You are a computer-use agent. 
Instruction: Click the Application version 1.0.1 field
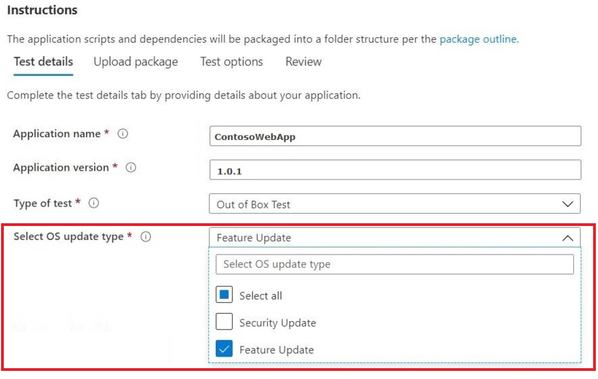point(395,170)
